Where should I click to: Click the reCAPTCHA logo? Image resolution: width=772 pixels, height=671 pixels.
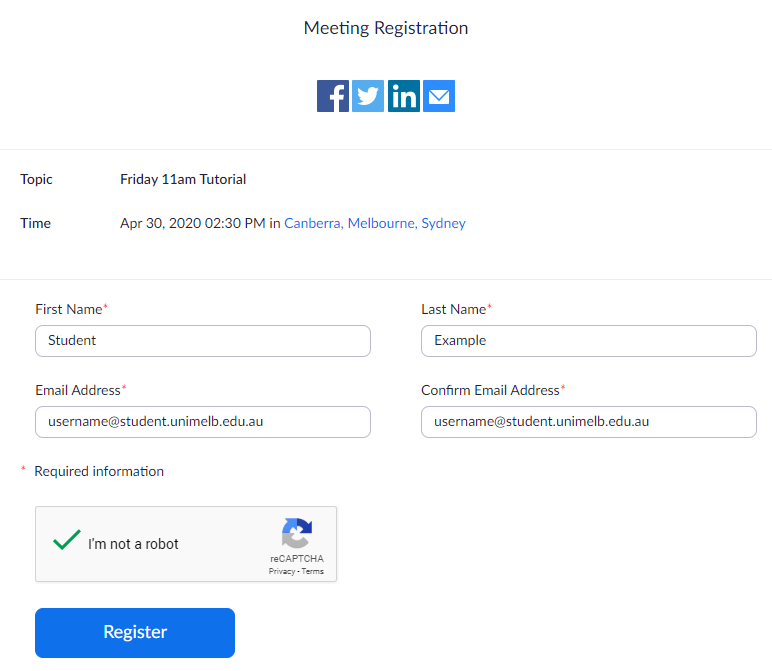(x=297, y=533)
